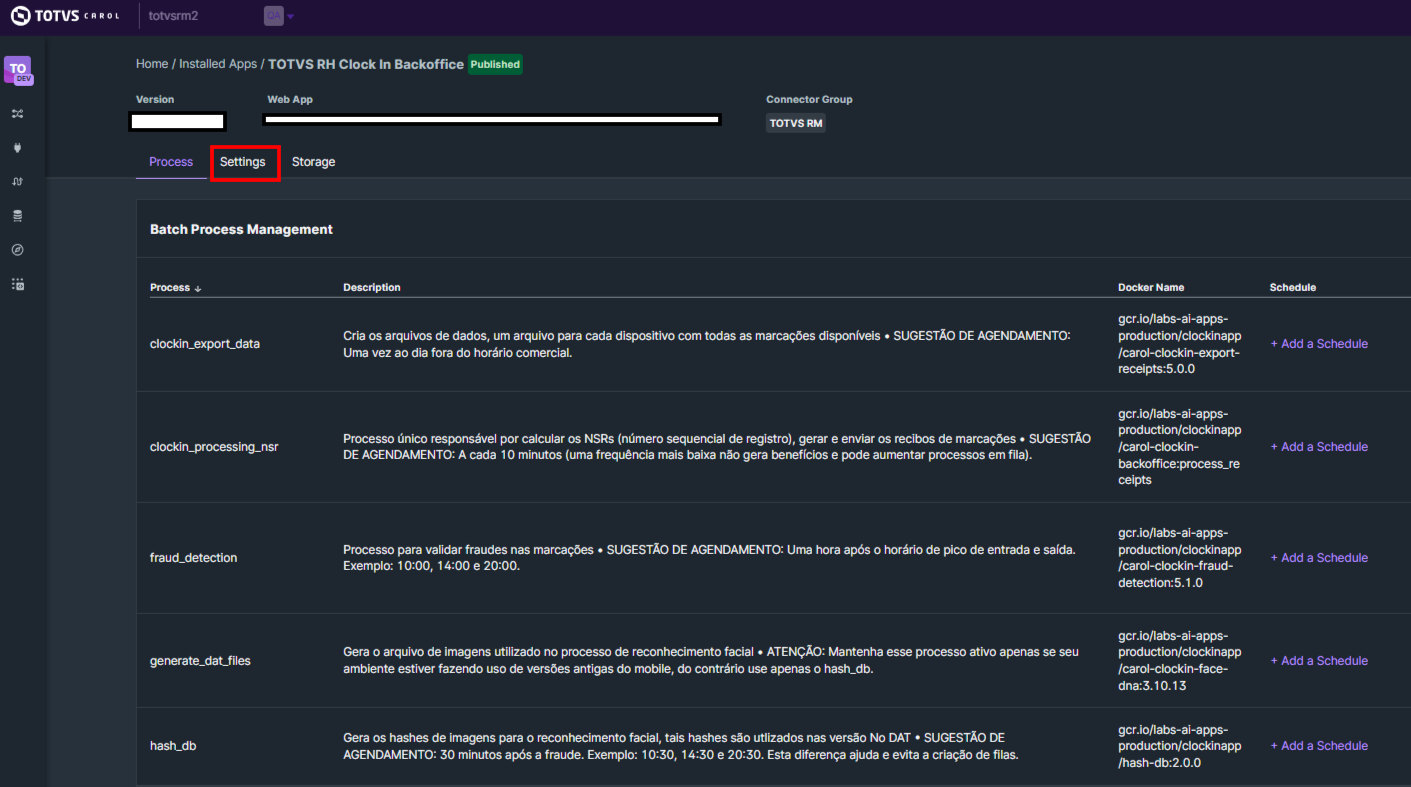Add a Schedule for hash_db
The image size is (1411, 787).
pos(1319,746)
